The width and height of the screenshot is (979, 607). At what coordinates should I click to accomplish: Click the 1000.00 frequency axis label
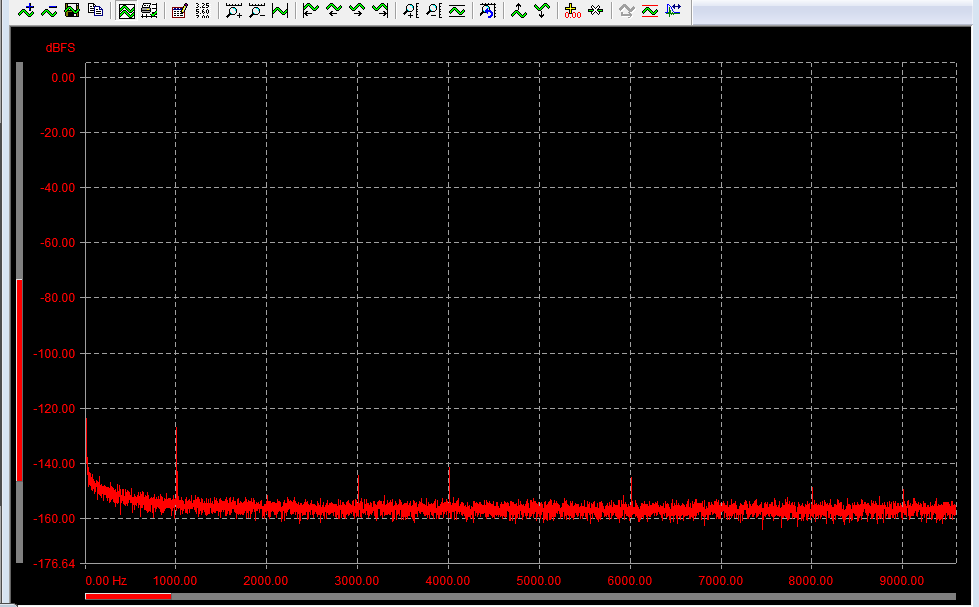coord(175,581)
